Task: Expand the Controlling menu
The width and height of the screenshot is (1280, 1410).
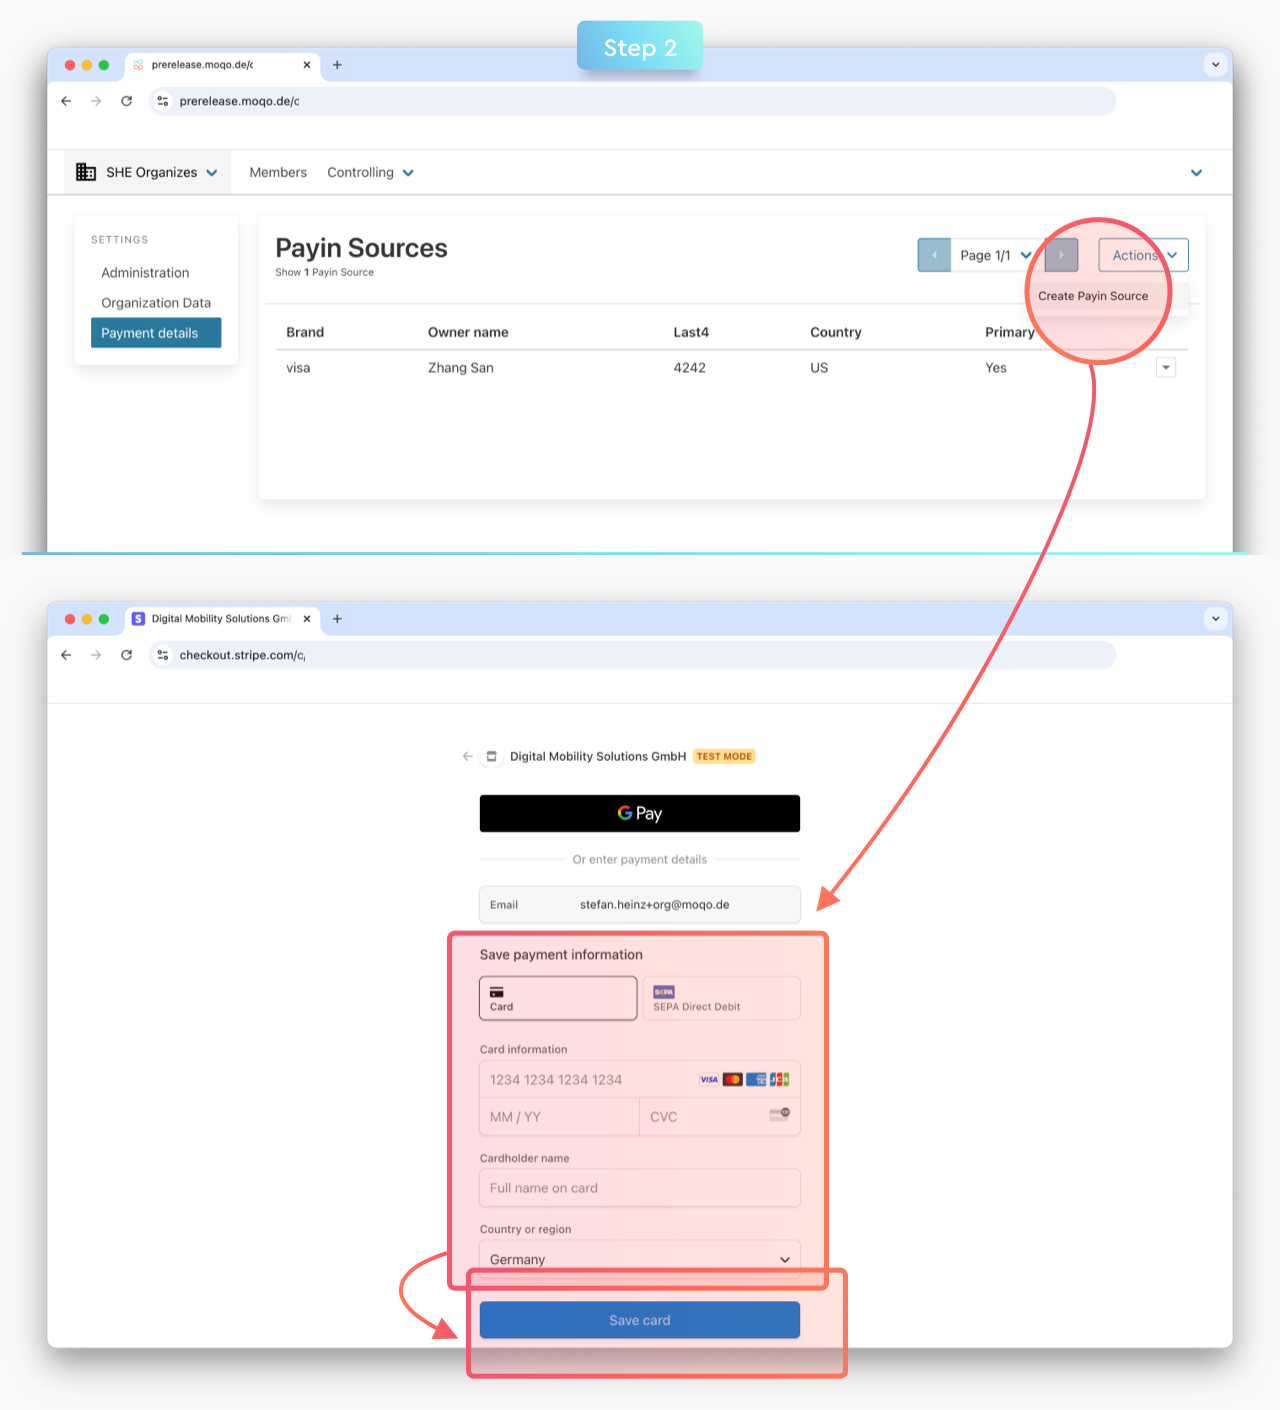Action: (370, 173)
